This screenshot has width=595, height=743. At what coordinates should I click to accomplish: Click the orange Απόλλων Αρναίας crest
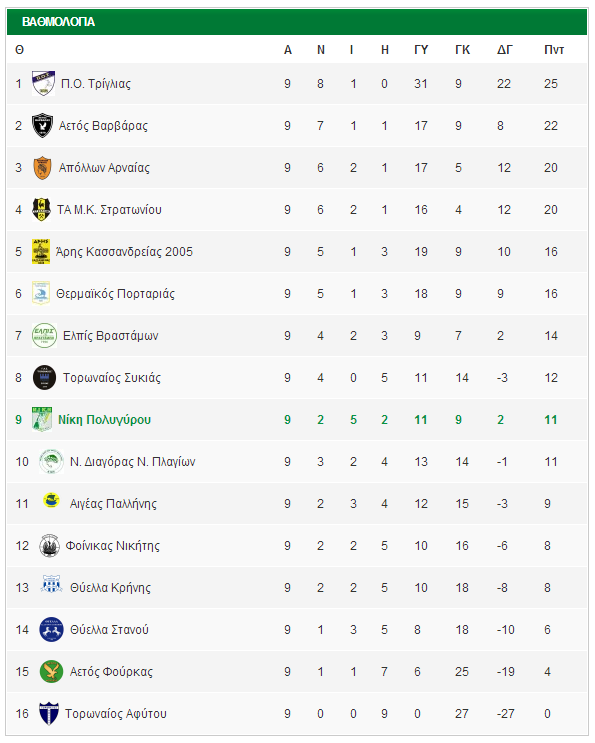pos(42,168)
